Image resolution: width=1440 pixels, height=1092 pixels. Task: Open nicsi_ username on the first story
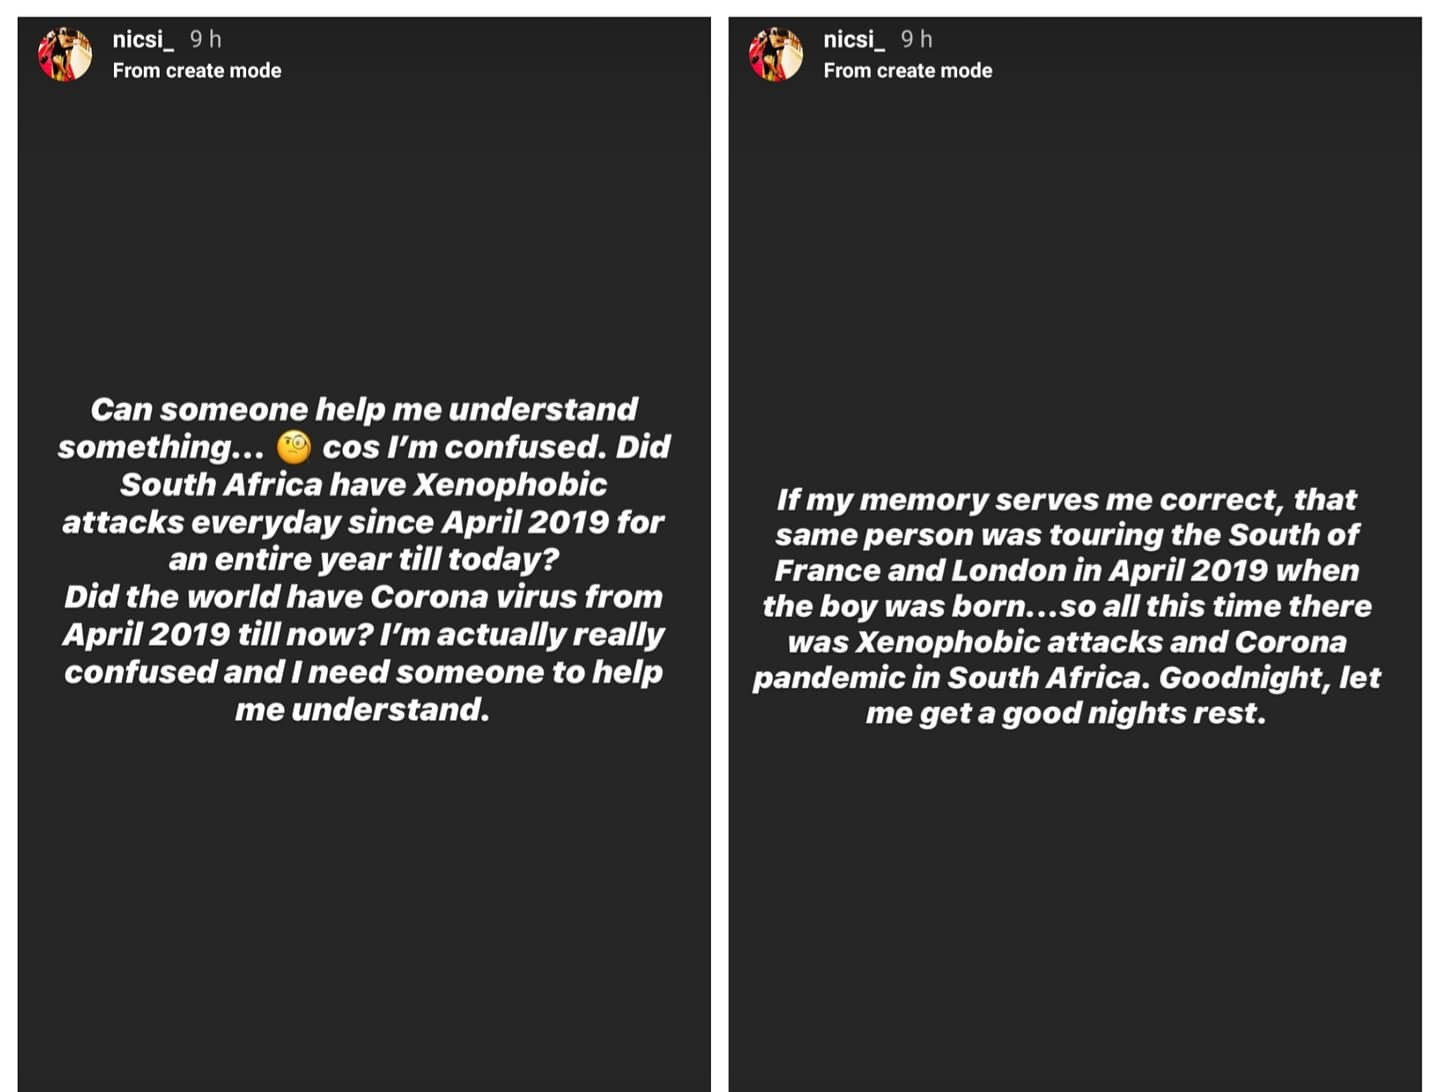143,39
